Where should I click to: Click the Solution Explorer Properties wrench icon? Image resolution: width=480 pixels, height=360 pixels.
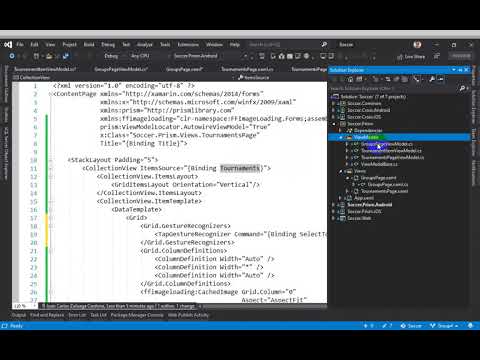click(432, 79)
